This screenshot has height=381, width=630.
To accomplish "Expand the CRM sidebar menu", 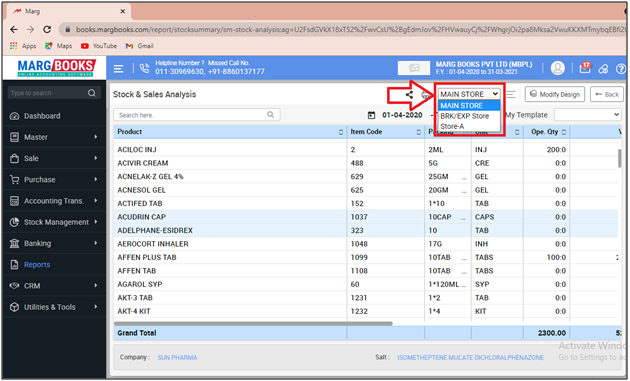I will click(54, 286).
